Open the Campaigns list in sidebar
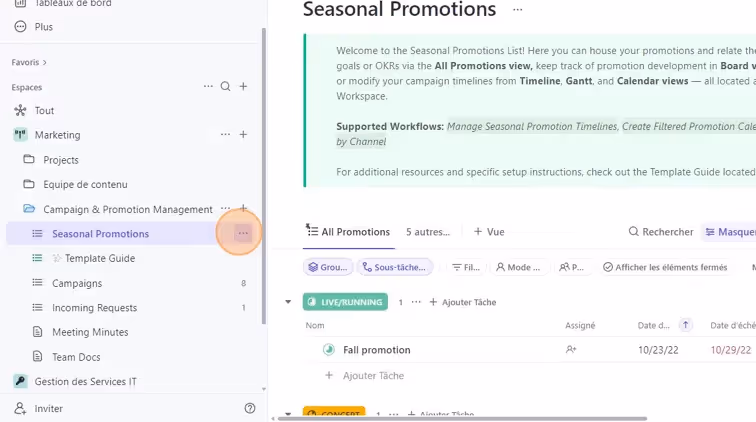This screenshot has width=756, height=422. pos(77,283)
